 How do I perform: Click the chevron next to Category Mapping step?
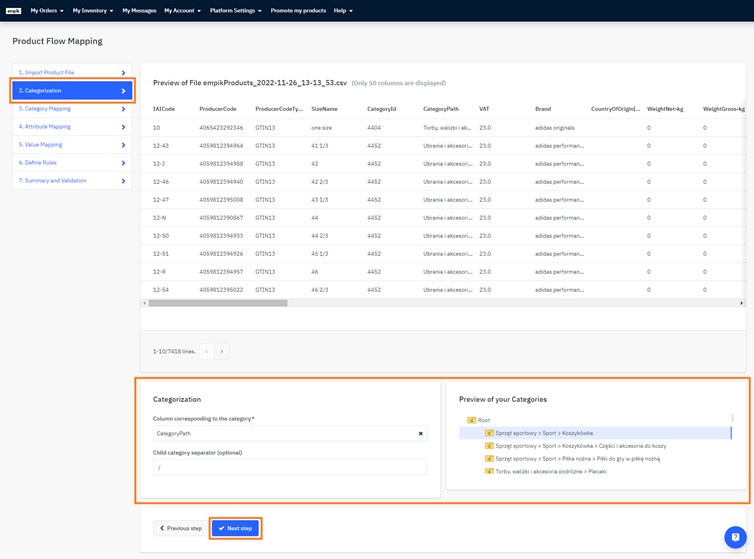click(123, 109)
